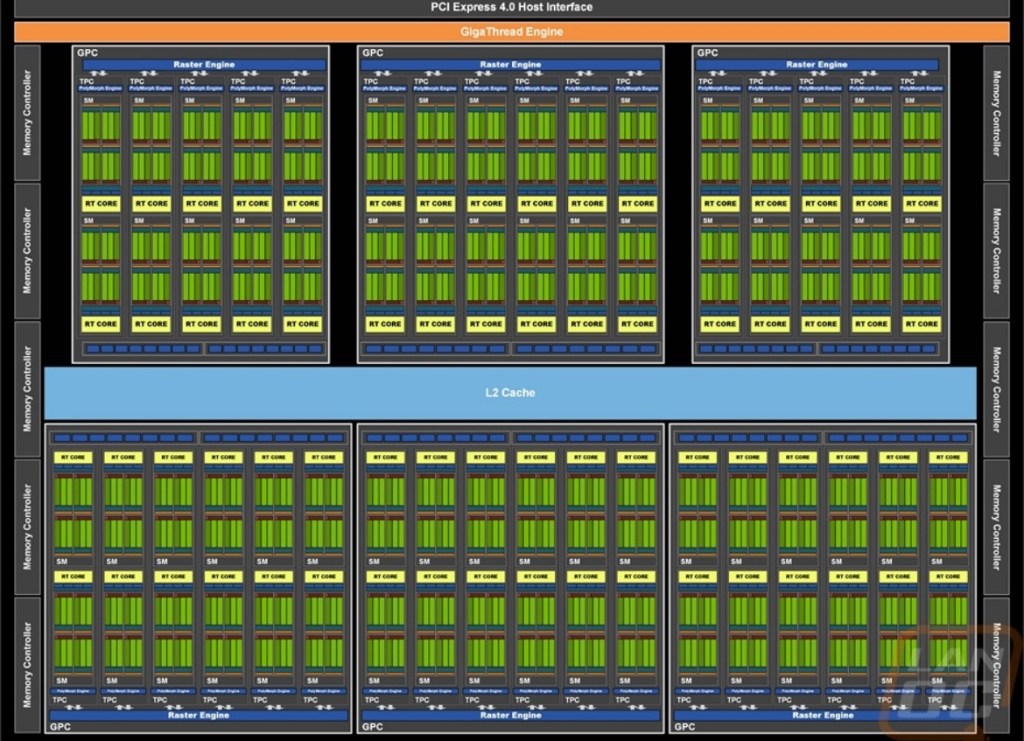
Task: Select the Raster Engine in the bottom-right GPC
Action: tap(823, 715)
